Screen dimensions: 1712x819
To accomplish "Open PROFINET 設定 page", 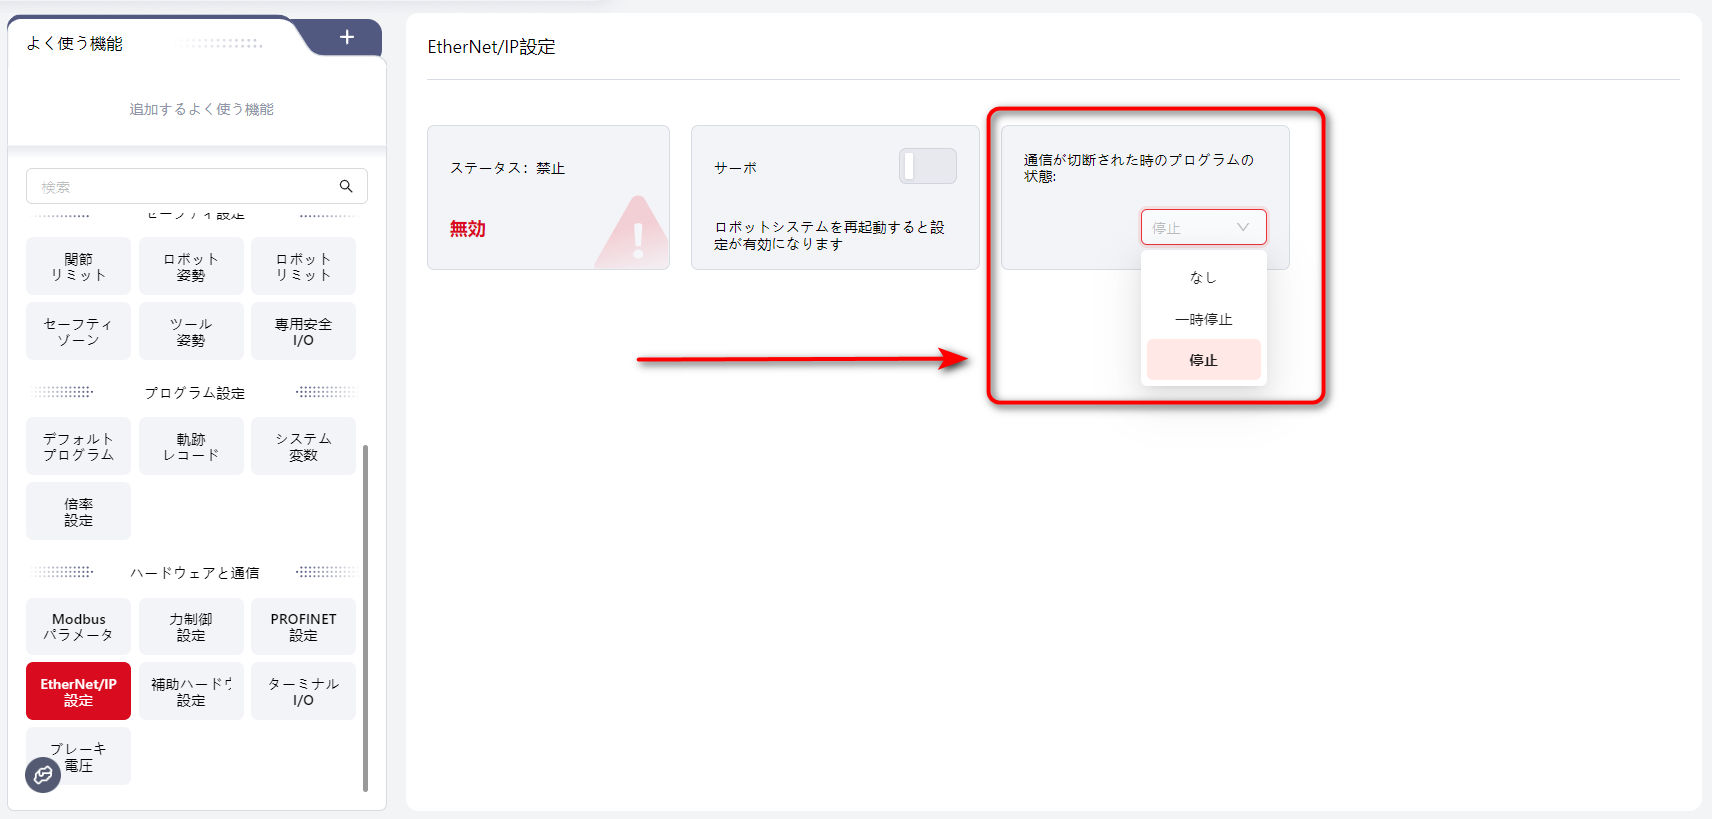I will 303,627.
